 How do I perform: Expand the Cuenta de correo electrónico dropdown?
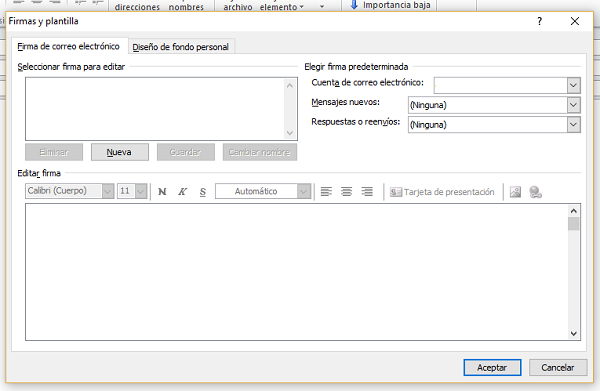[x=573, y=85]
